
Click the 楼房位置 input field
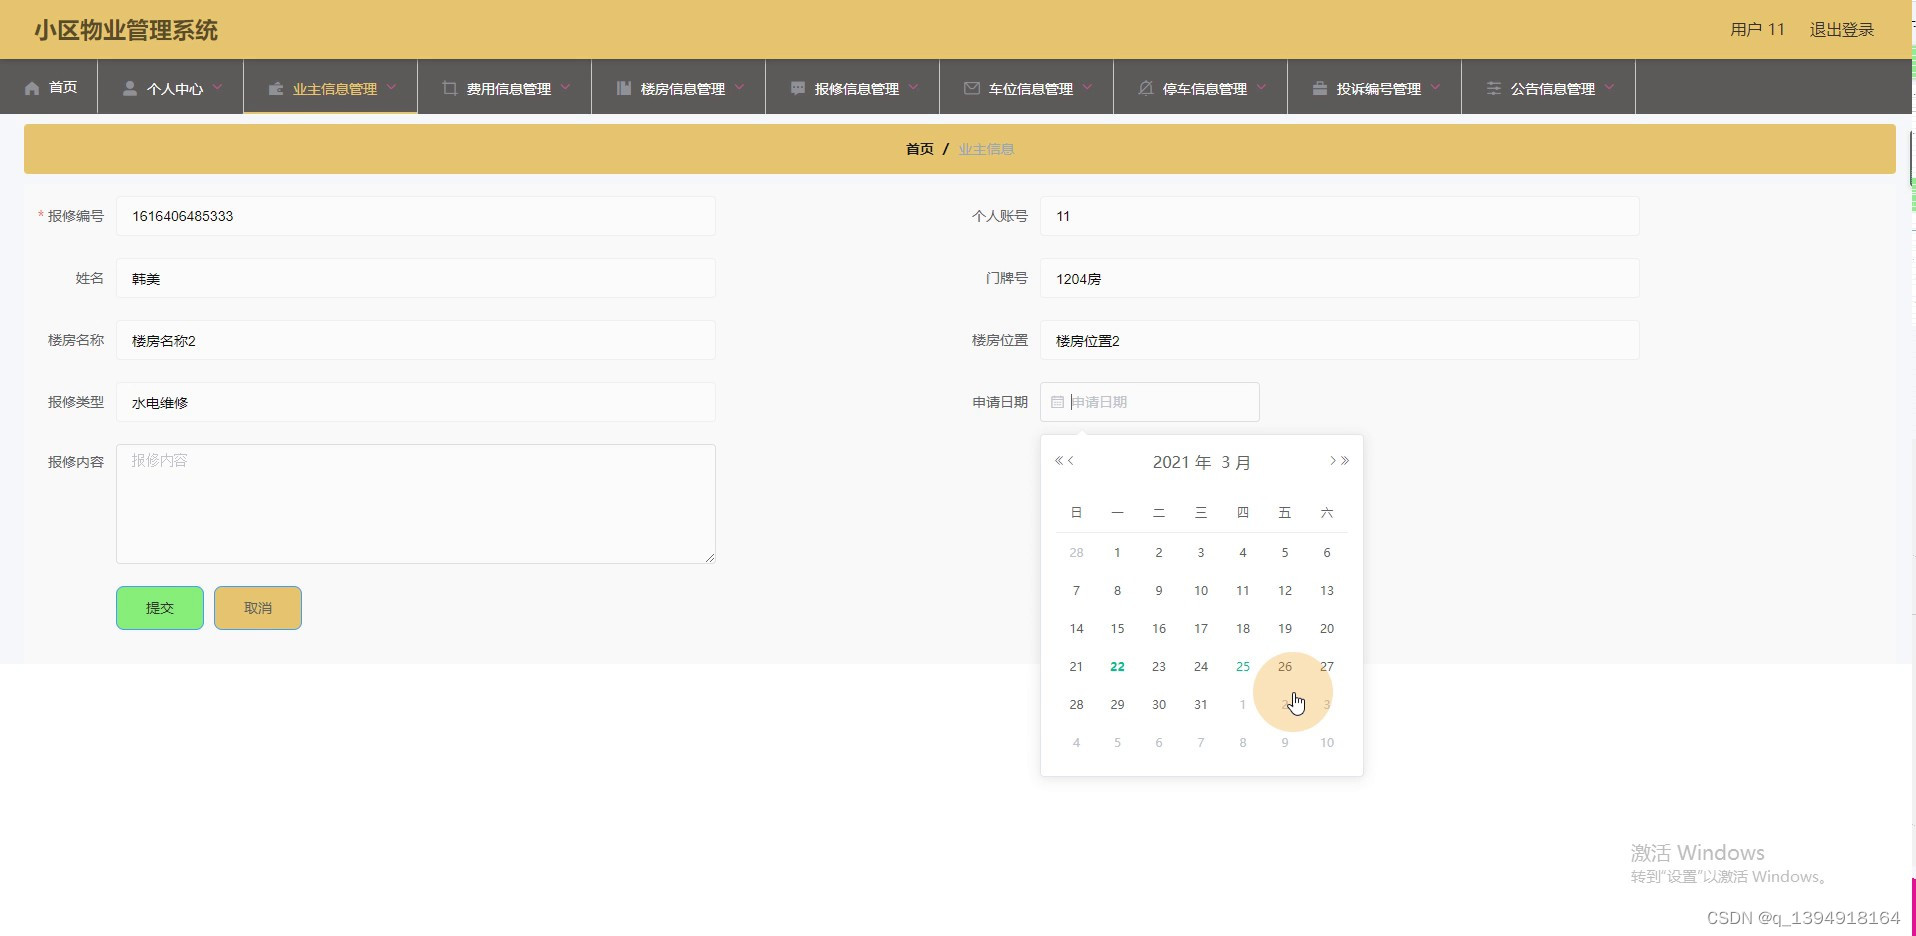(1340, 340)
